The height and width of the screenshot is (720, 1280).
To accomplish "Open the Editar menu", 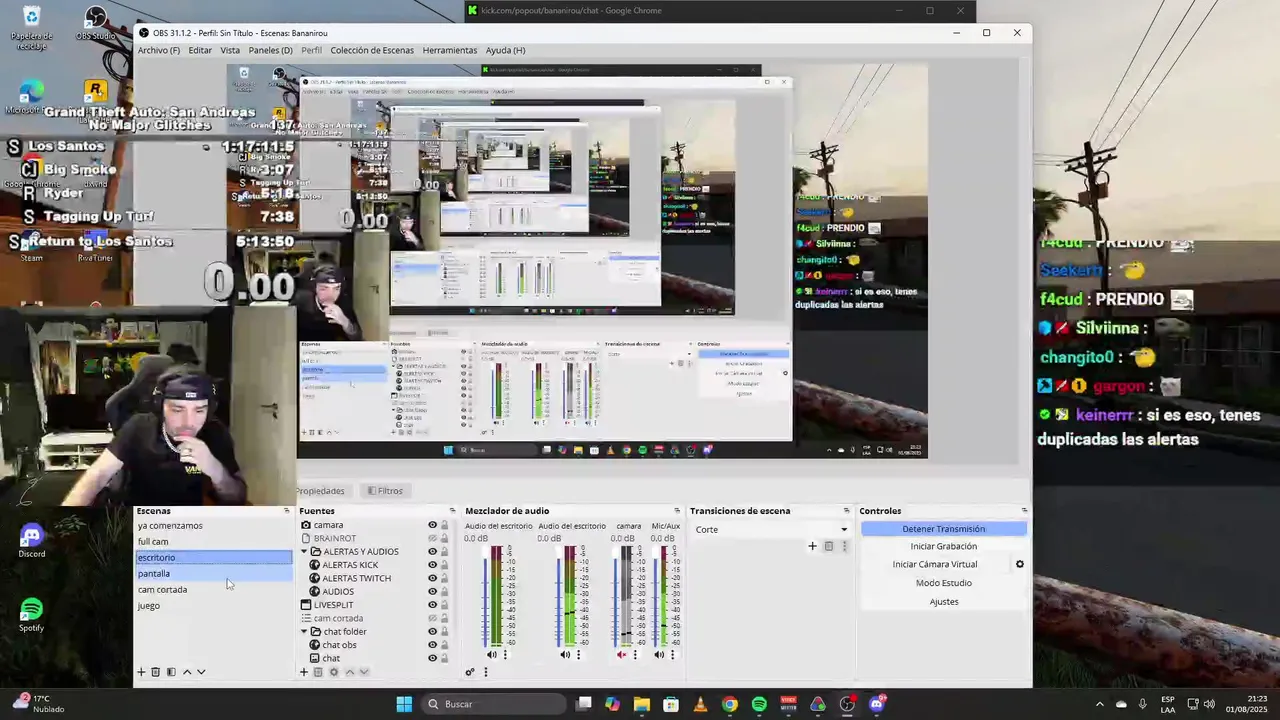I will [x=200, y=50].
